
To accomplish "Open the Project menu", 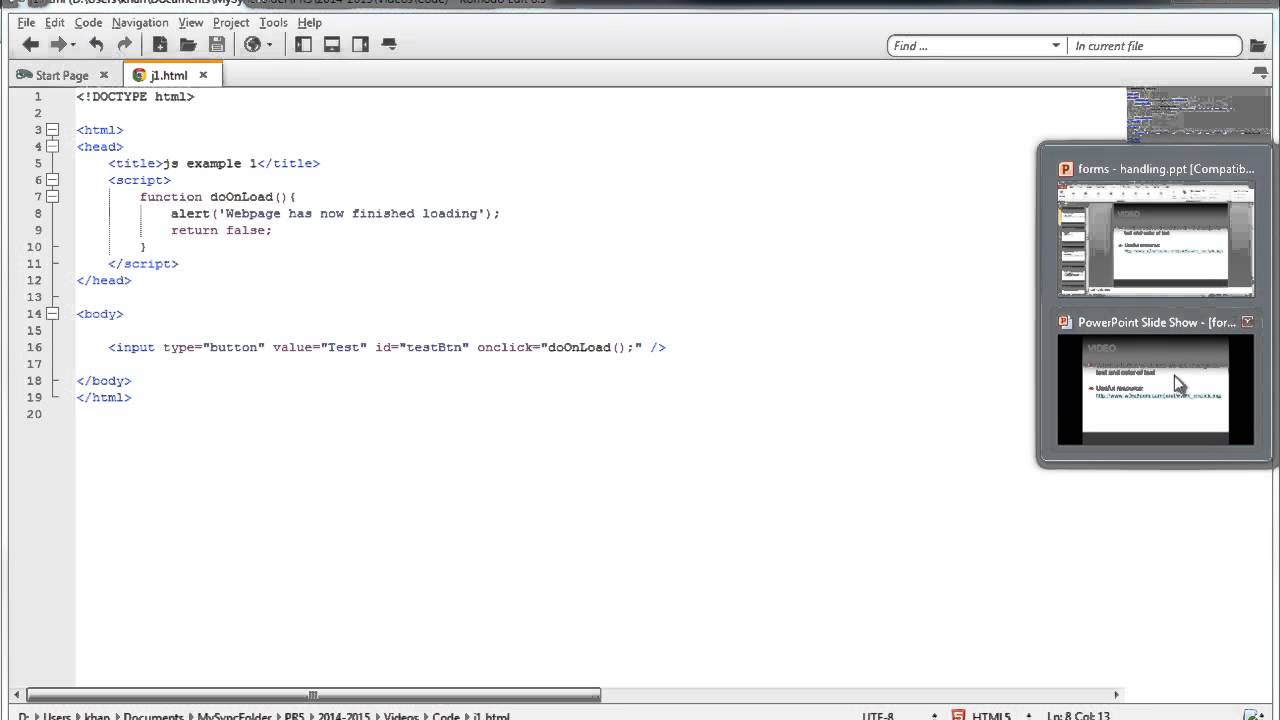I will 231,22.
